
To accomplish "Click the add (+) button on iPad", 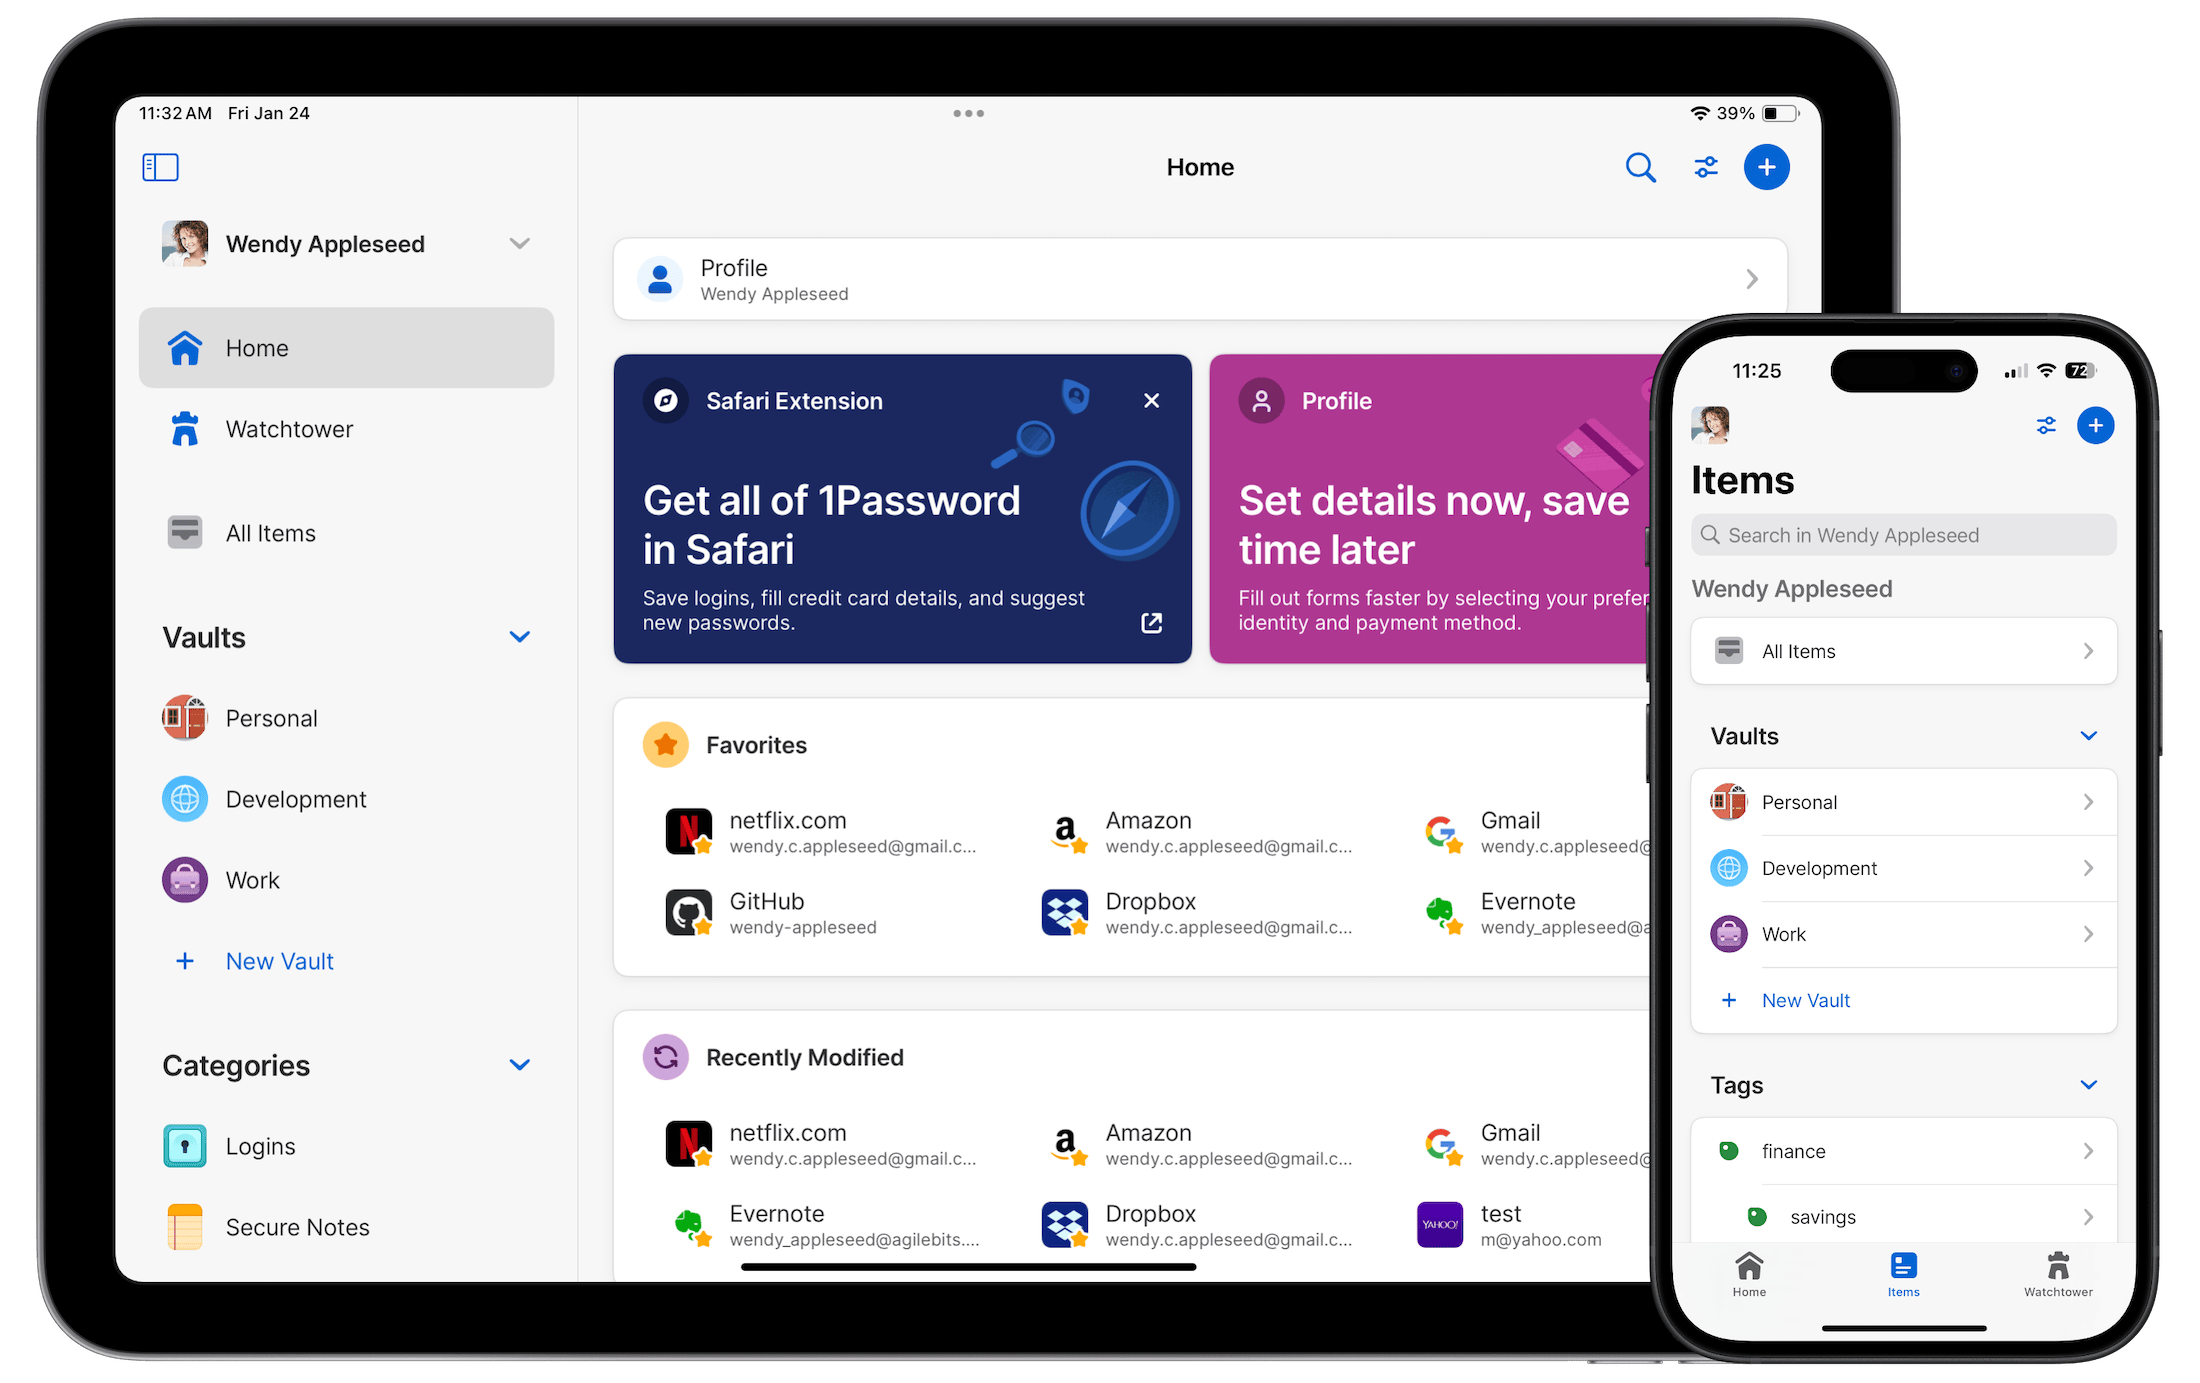I will (1765, 167).
